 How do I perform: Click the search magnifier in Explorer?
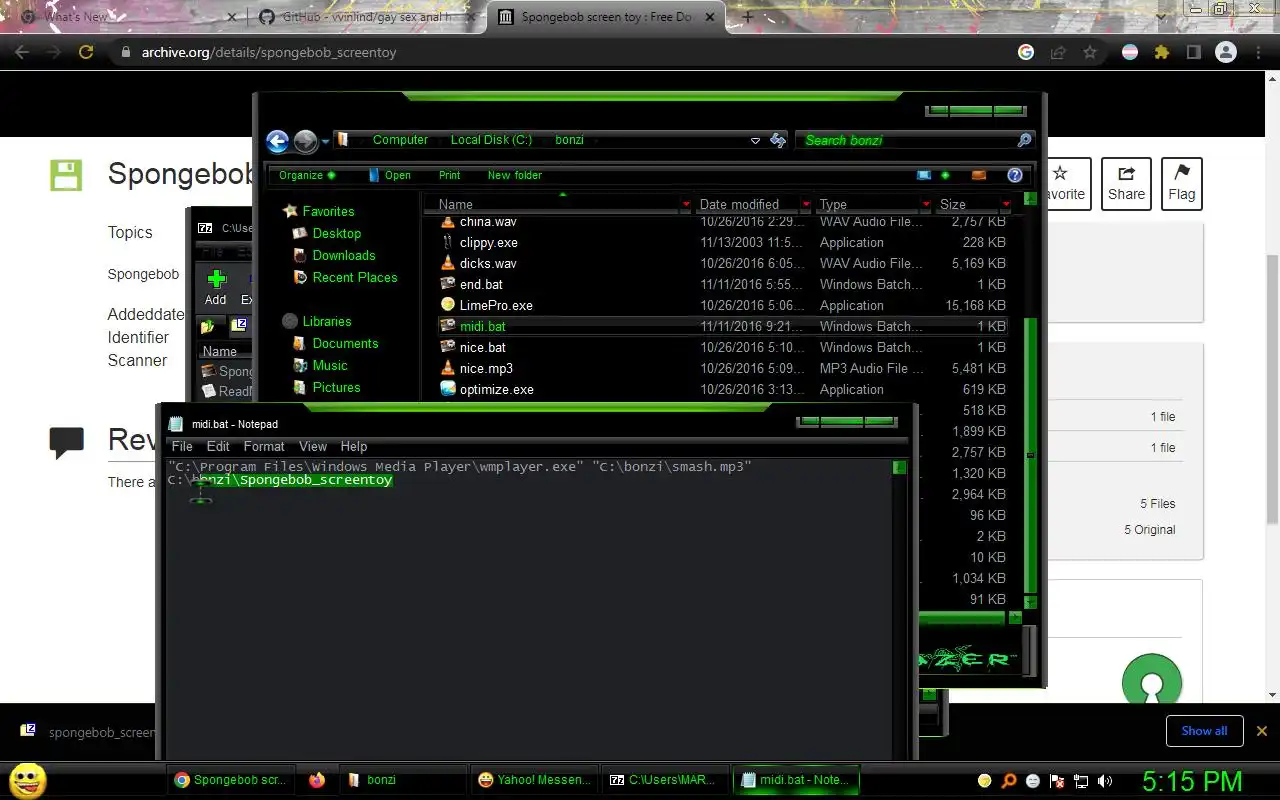(x=1024, y=141)
